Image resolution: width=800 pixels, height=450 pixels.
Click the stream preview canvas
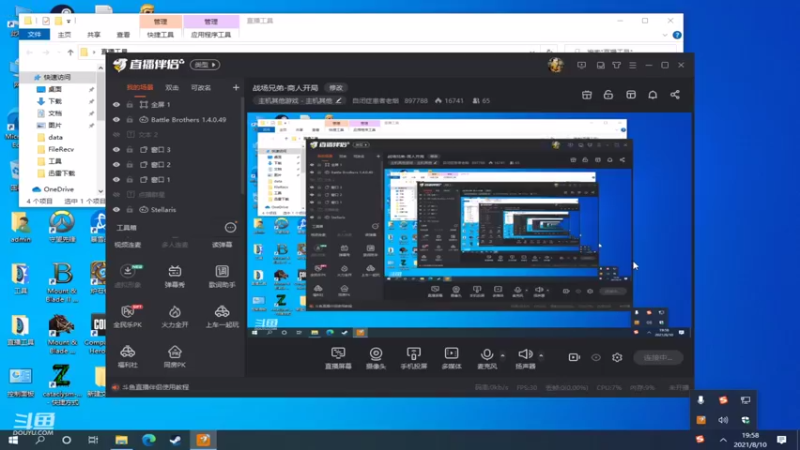coord(469,225)
